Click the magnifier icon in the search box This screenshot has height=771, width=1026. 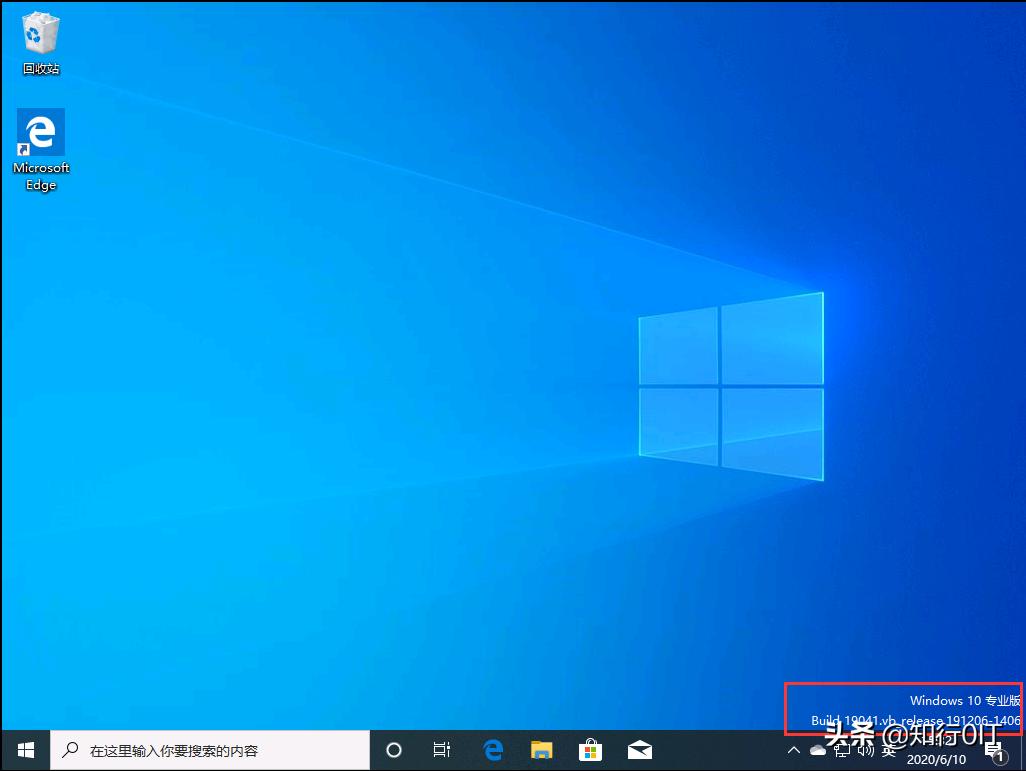tap(69, 750)
